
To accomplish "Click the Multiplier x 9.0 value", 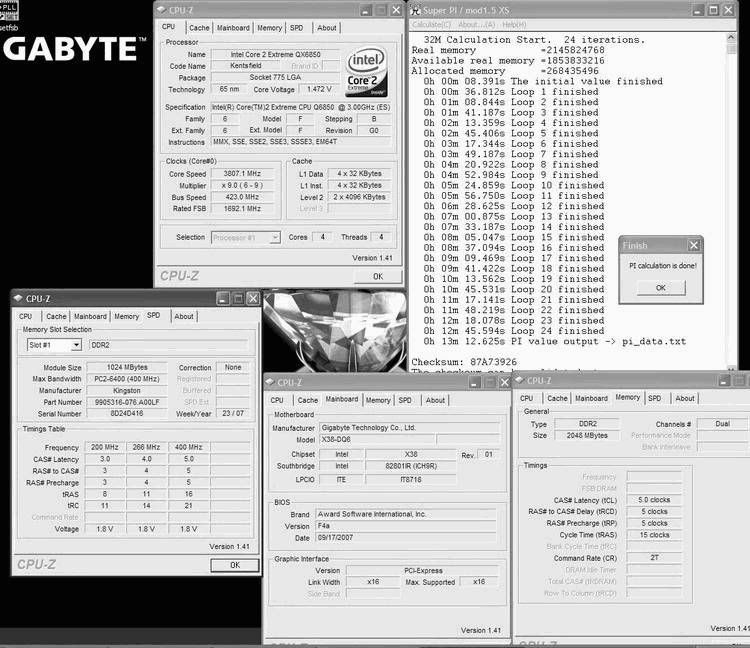I will [242, 185].
